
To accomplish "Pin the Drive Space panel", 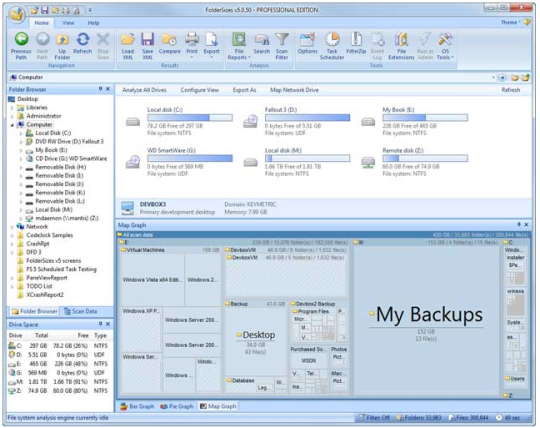I will [100, 324].
